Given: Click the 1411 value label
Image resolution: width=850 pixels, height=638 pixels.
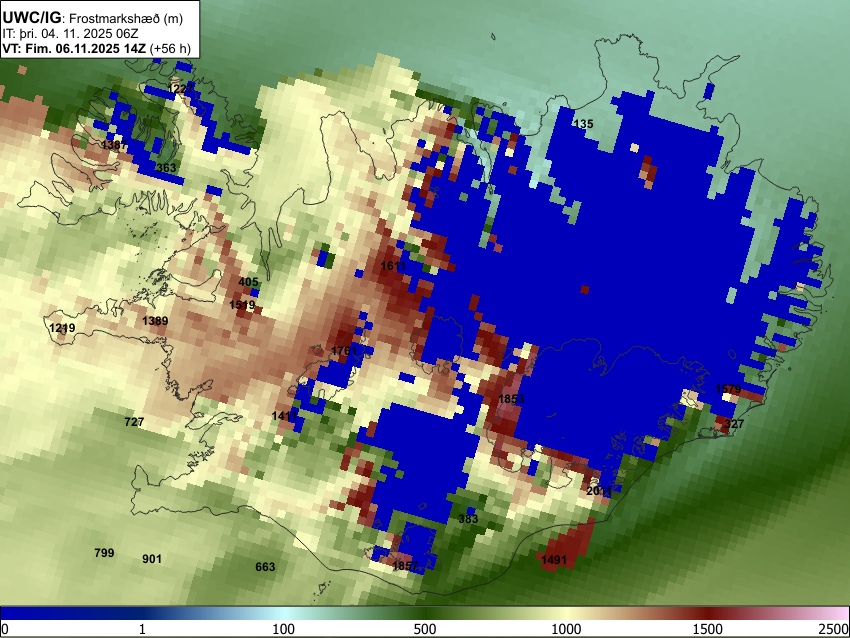Looking at the screenshot, I should pyautogui.click(x=284, y=416).
